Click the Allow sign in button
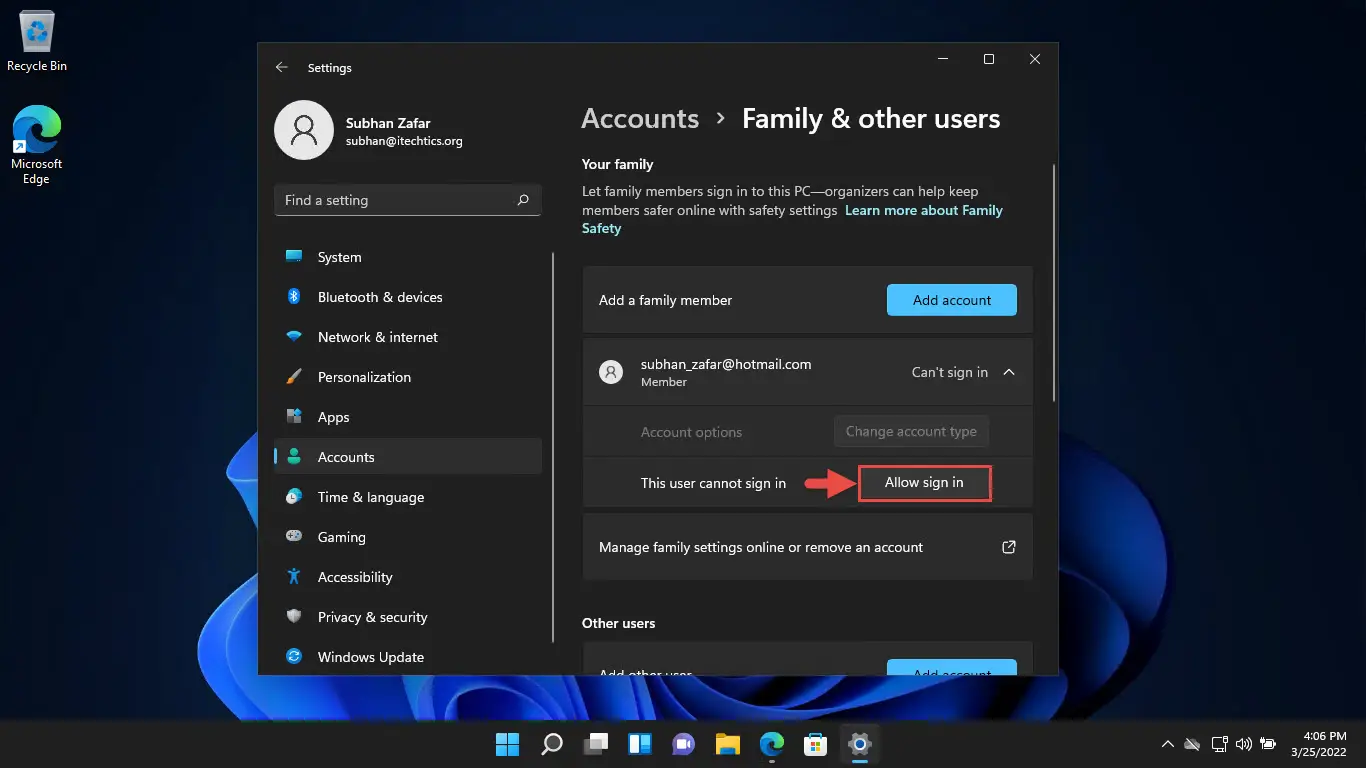 pyautogui.click(x=924, y=483)
